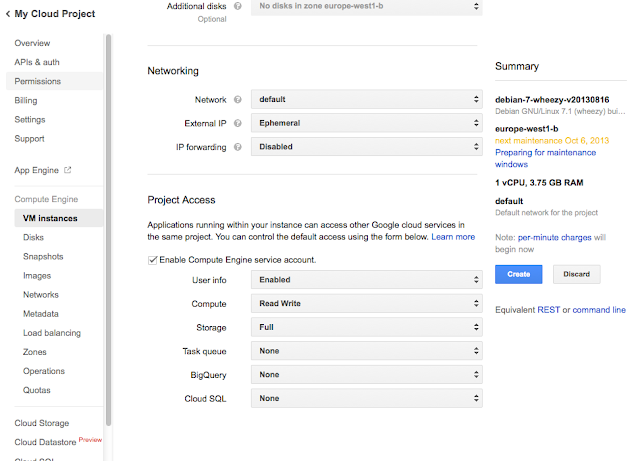The image size is (640, 461).
Task: Click the blue Create button
Action: tap(518, 274)
